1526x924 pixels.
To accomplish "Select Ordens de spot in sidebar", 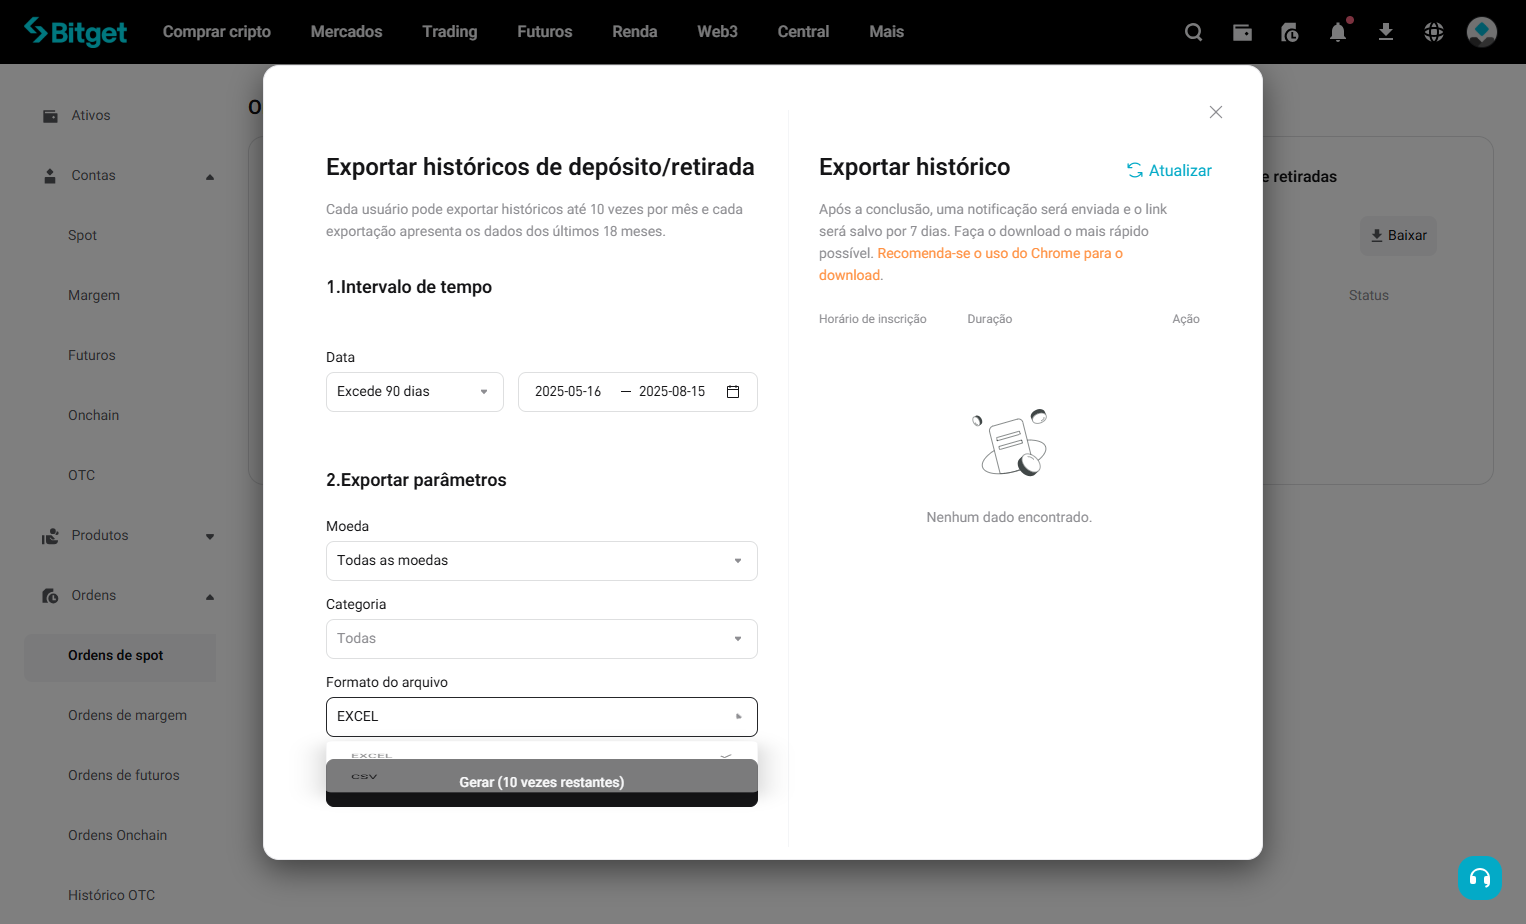I will tap(120, 657).
